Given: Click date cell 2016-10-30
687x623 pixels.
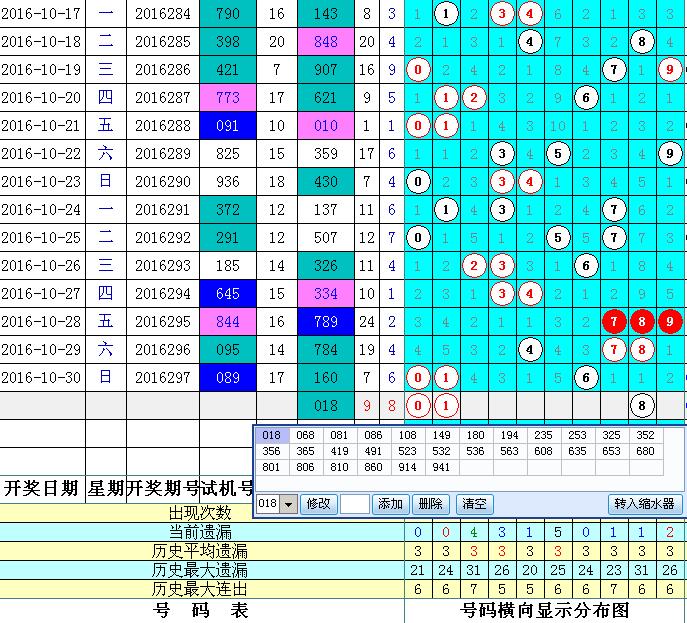Looking at the screenshot, I should 42,377.
